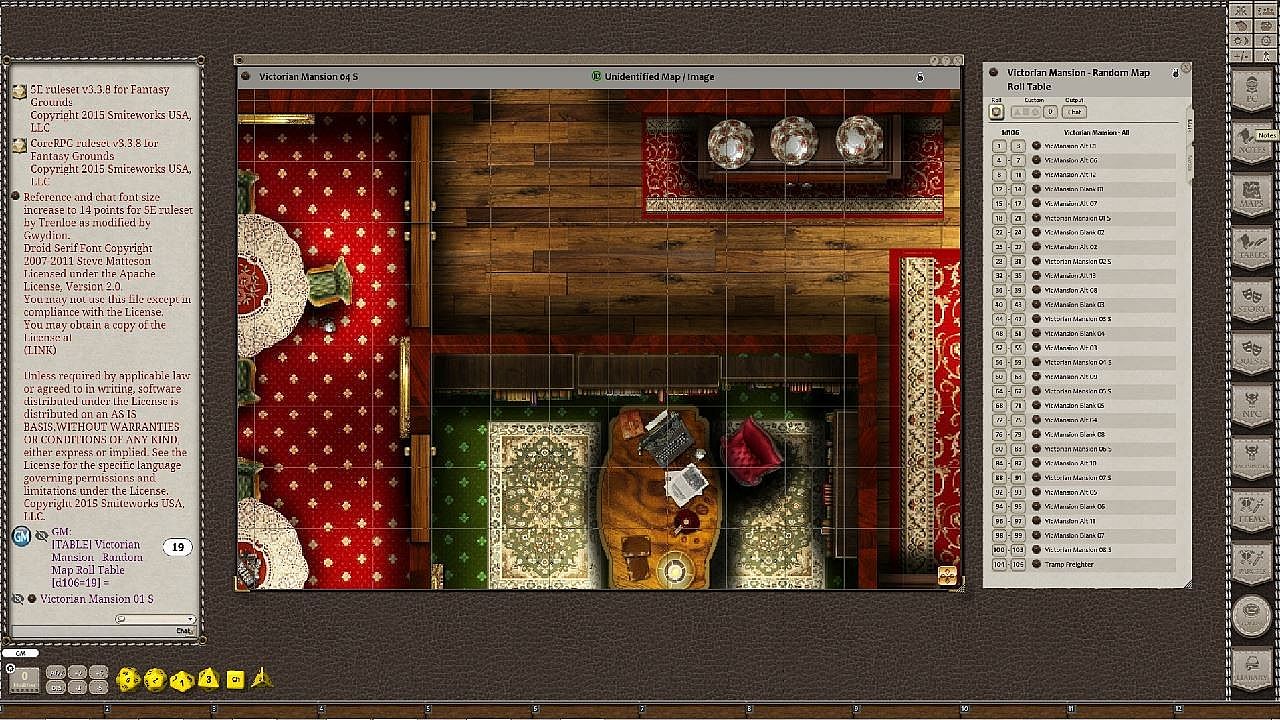1280x720 pixels.
Task: Click Victorian Mansion - Random Map Roll Table title
Action: point(1078,79)
